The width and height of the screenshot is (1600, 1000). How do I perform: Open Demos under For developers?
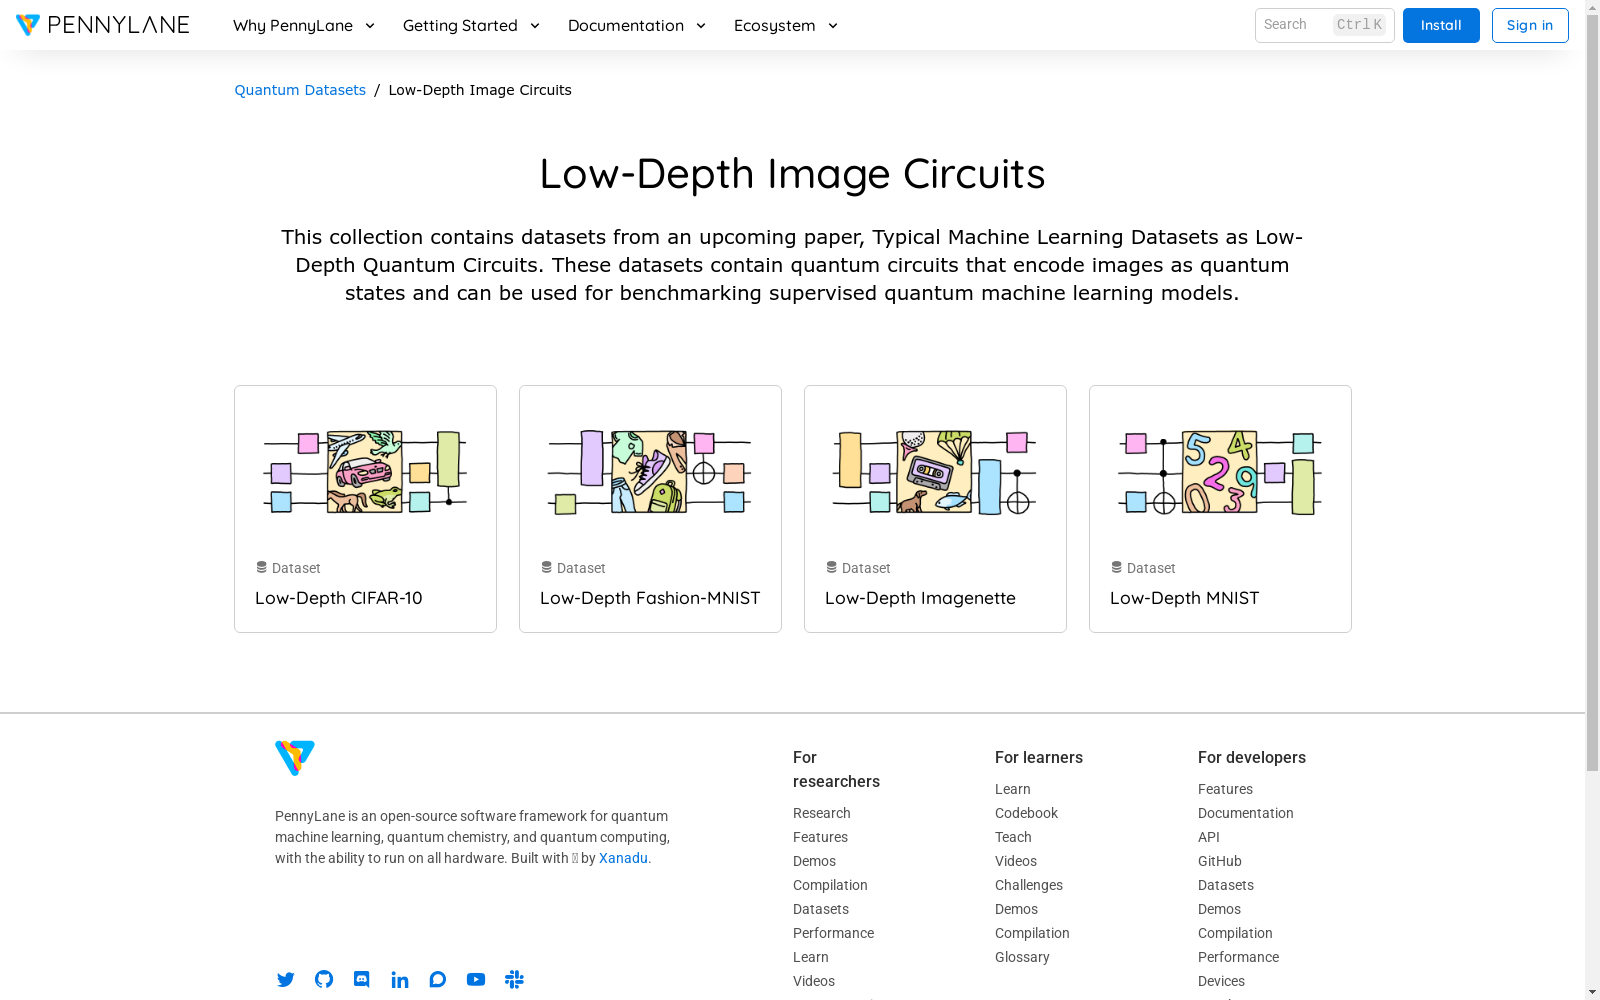pos(1219,909)
